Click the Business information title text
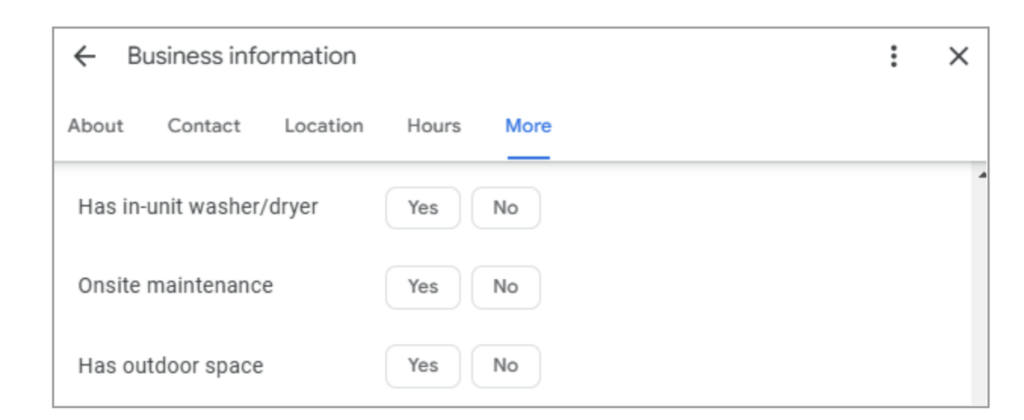 click(x=241, y=57)
